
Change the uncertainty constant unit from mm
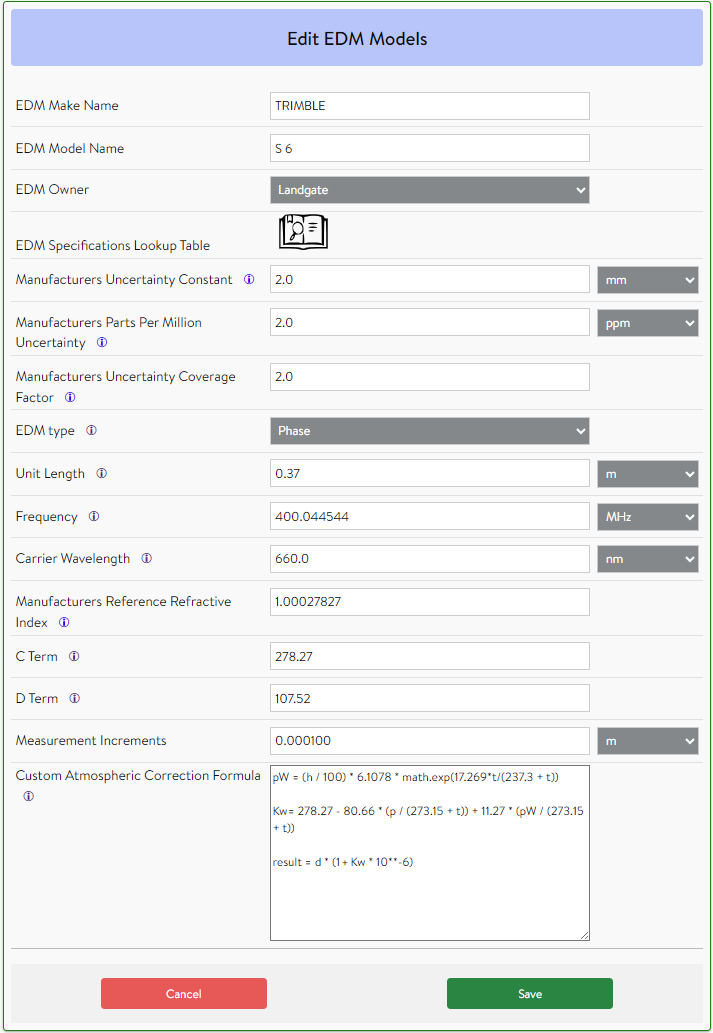tap(647, 280)
